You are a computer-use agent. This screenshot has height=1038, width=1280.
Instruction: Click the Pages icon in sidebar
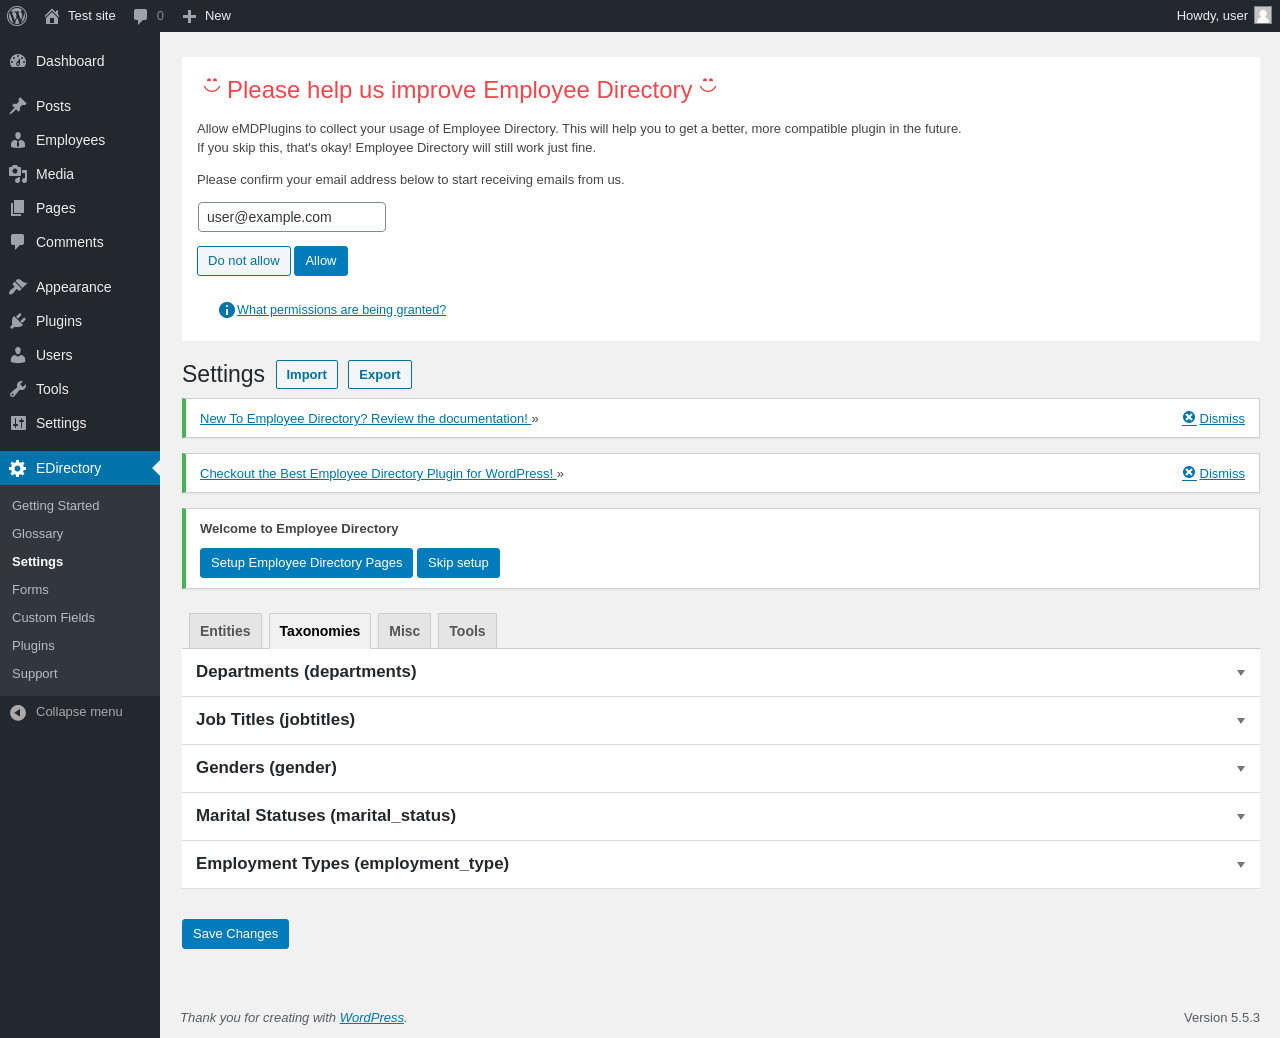point(18,208)
